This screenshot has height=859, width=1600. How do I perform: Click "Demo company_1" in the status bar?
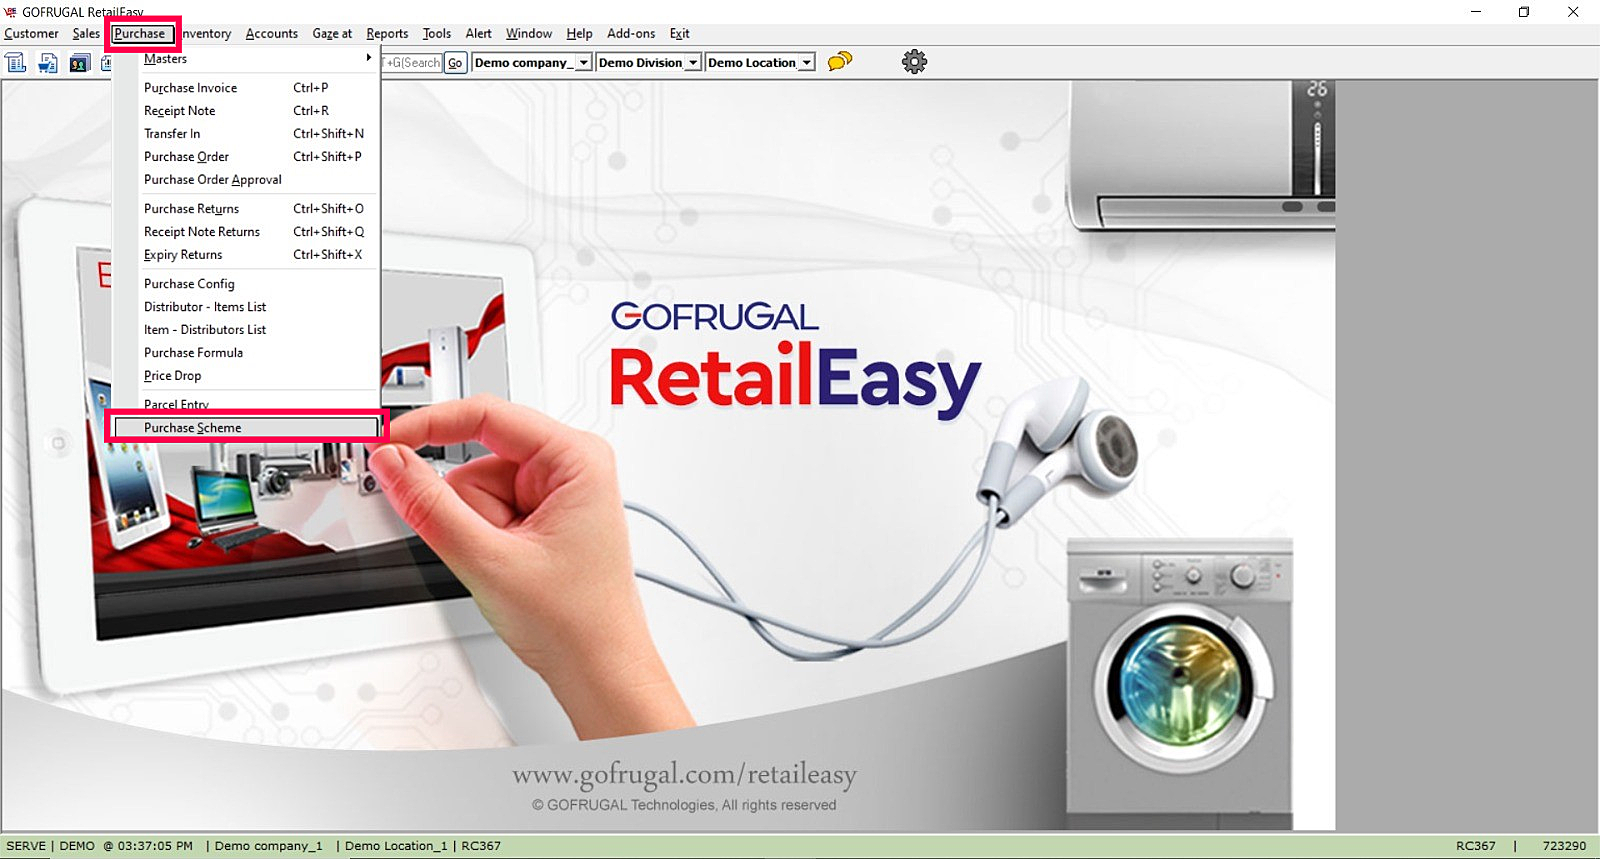[268, 846]
